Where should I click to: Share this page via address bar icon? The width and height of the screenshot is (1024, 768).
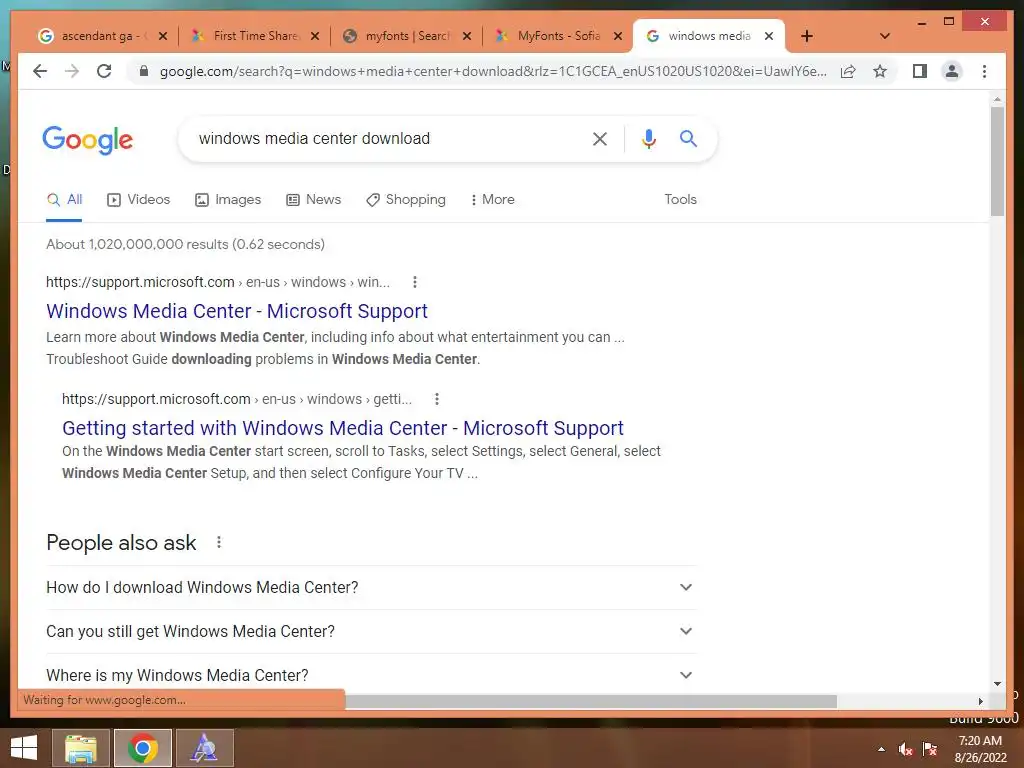(x=848, y=71)
